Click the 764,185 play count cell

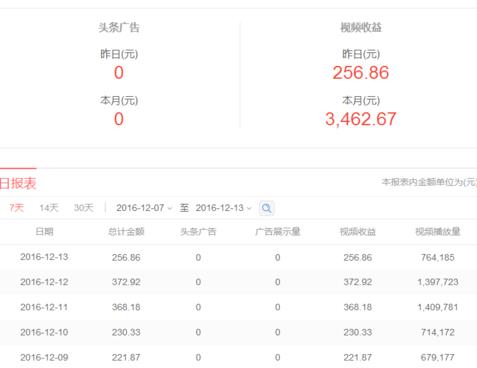coord(438,257)
